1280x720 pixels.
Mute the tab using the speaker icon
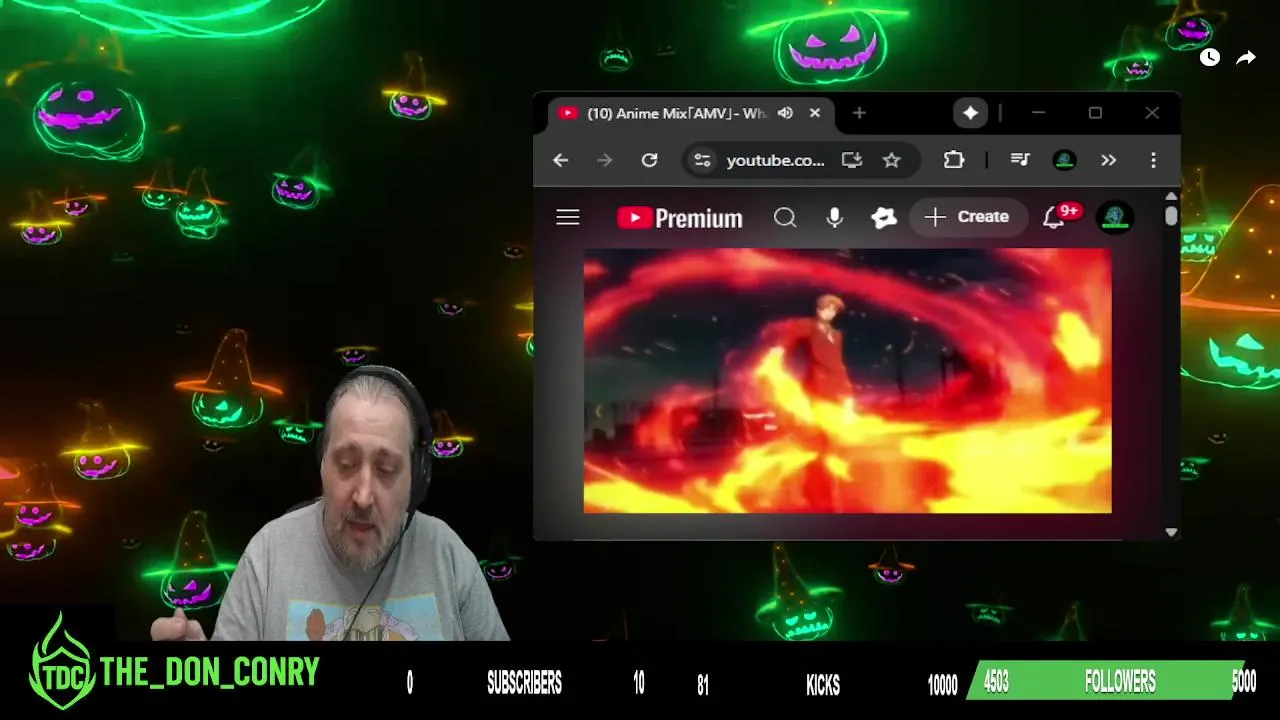(785, 113)
